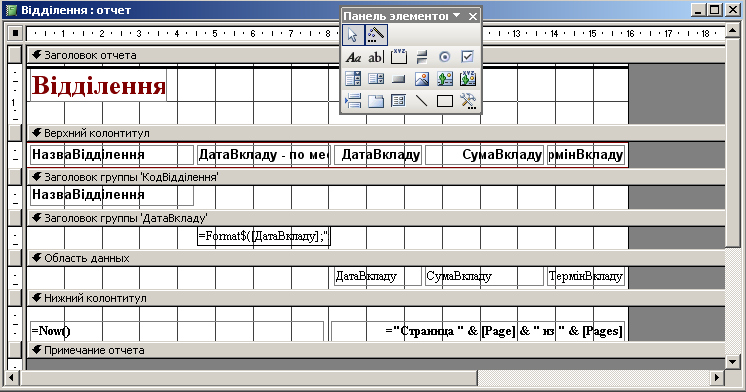Select the Subform/Subreport tool
746x392 pixels.
(399, 101)
